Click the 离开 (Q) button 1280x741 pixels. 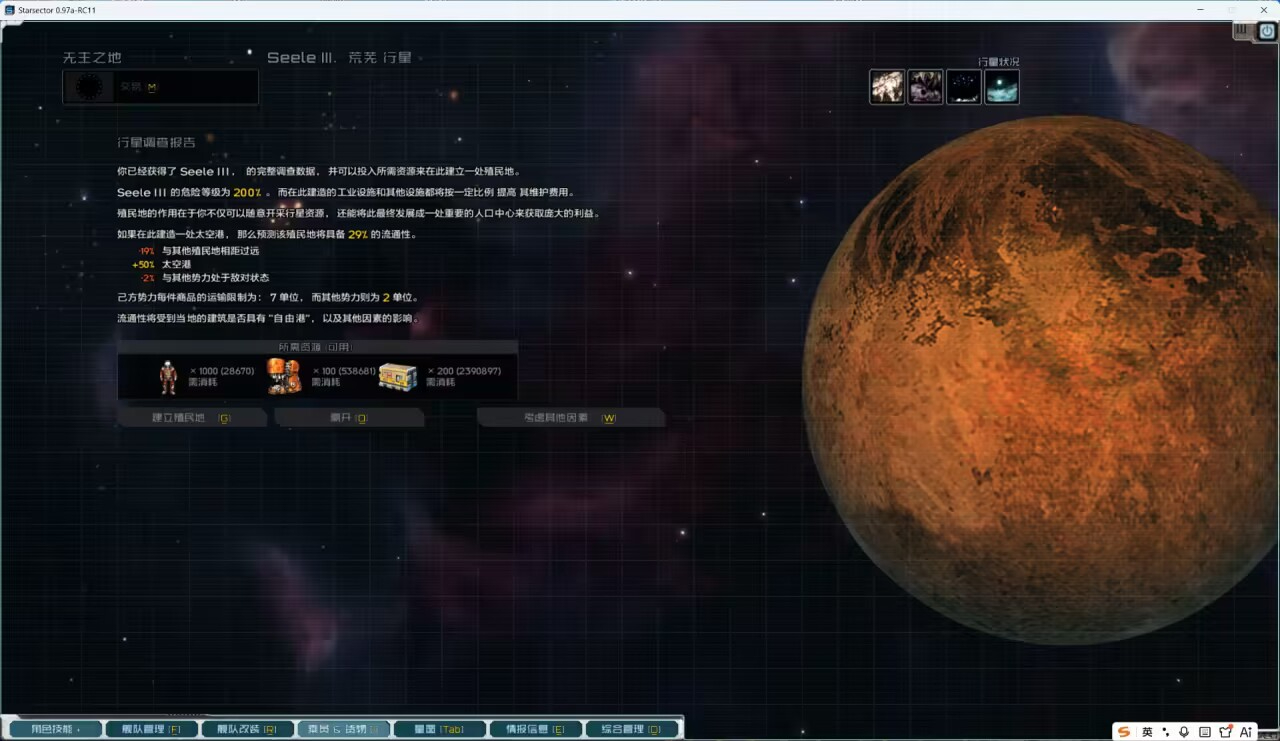[349, 418]
